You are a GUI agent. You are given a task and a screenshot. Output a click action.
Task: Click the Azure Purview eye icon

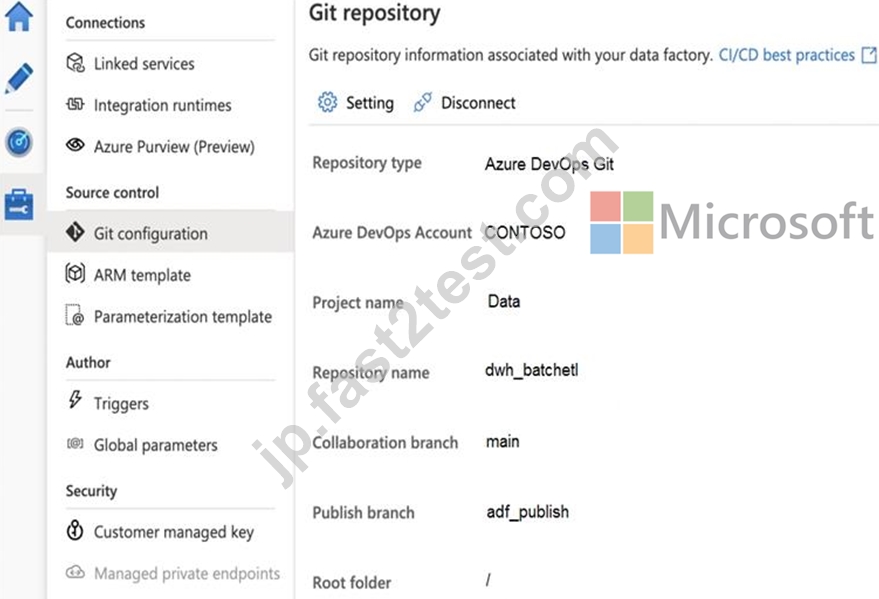pyautogui.click(x=75, y=146)
